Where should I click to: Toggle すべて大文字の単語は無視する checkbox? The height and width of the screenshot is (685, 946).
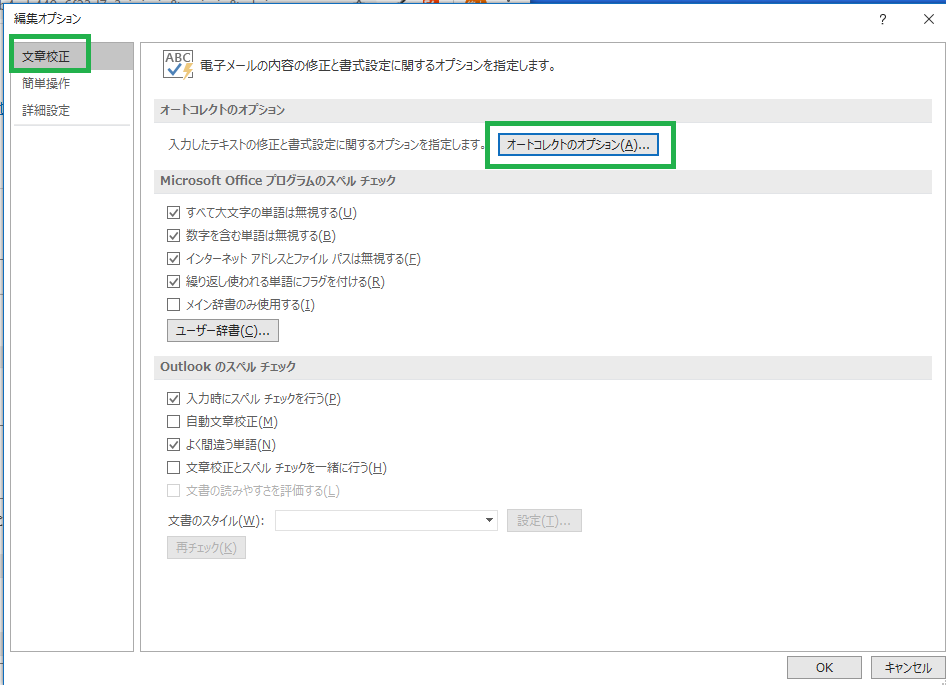(x=174, y=212)
